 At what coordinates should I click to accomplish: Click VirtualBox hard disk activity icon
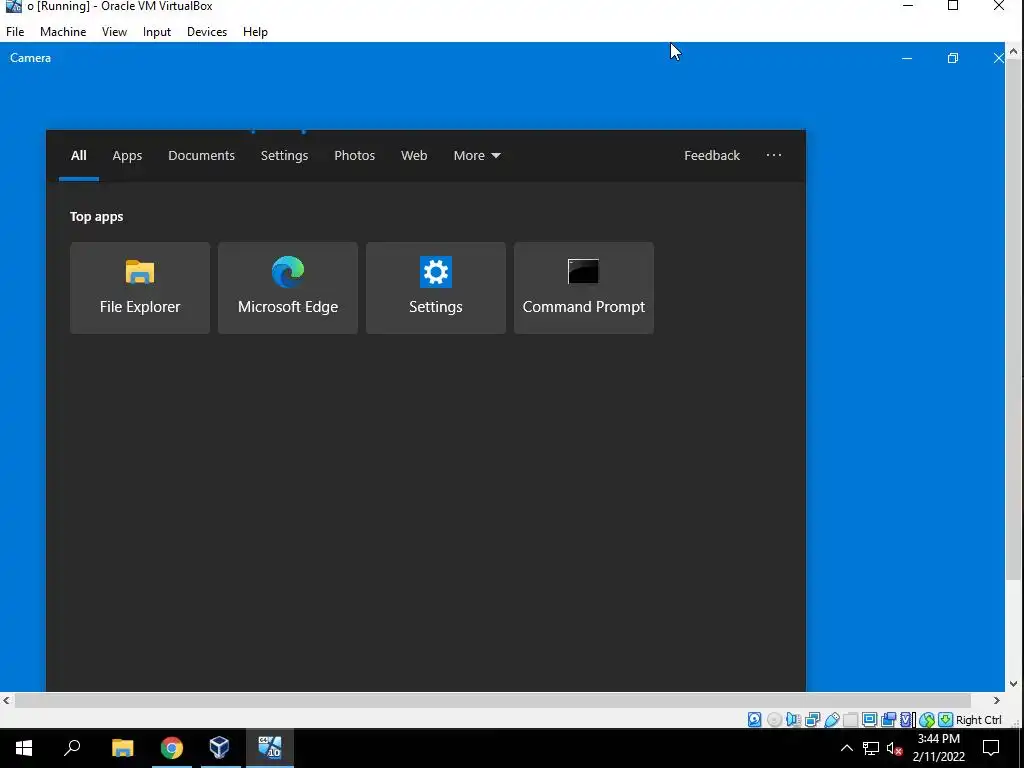click(x=754, y=720)
